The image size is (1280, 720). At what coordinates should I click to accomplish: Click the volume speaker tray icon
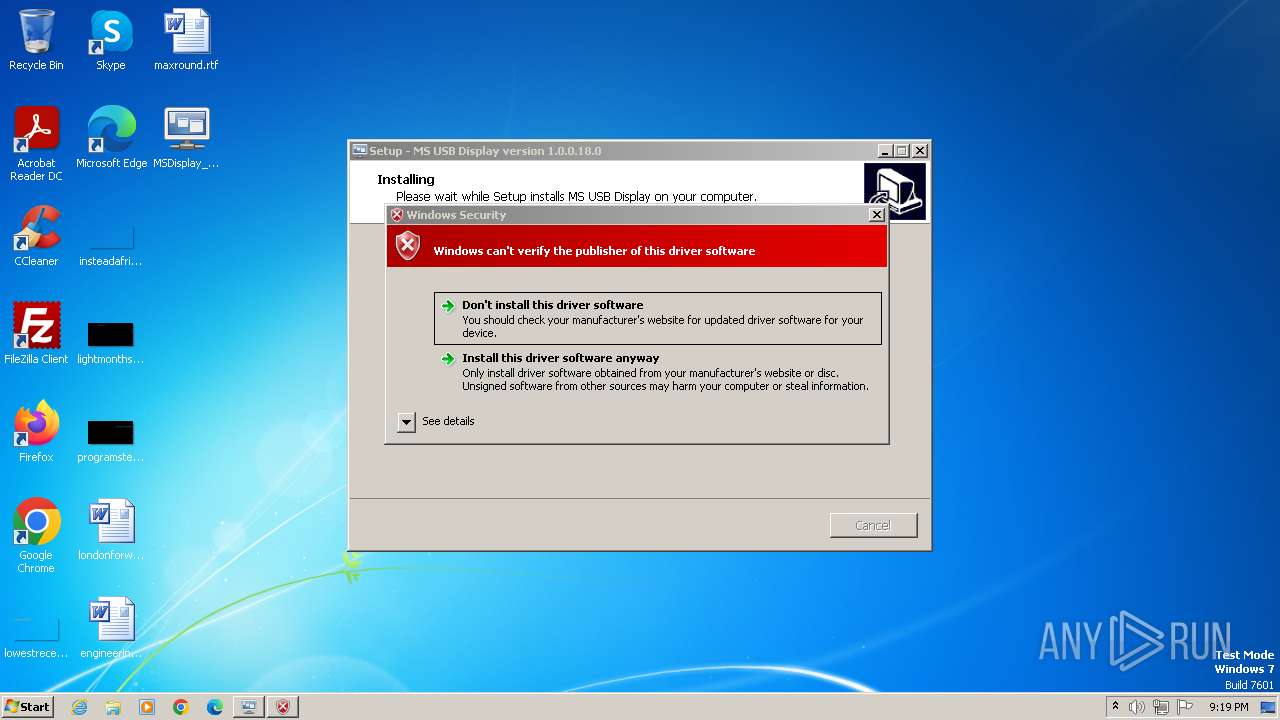tap(1137, 707)
